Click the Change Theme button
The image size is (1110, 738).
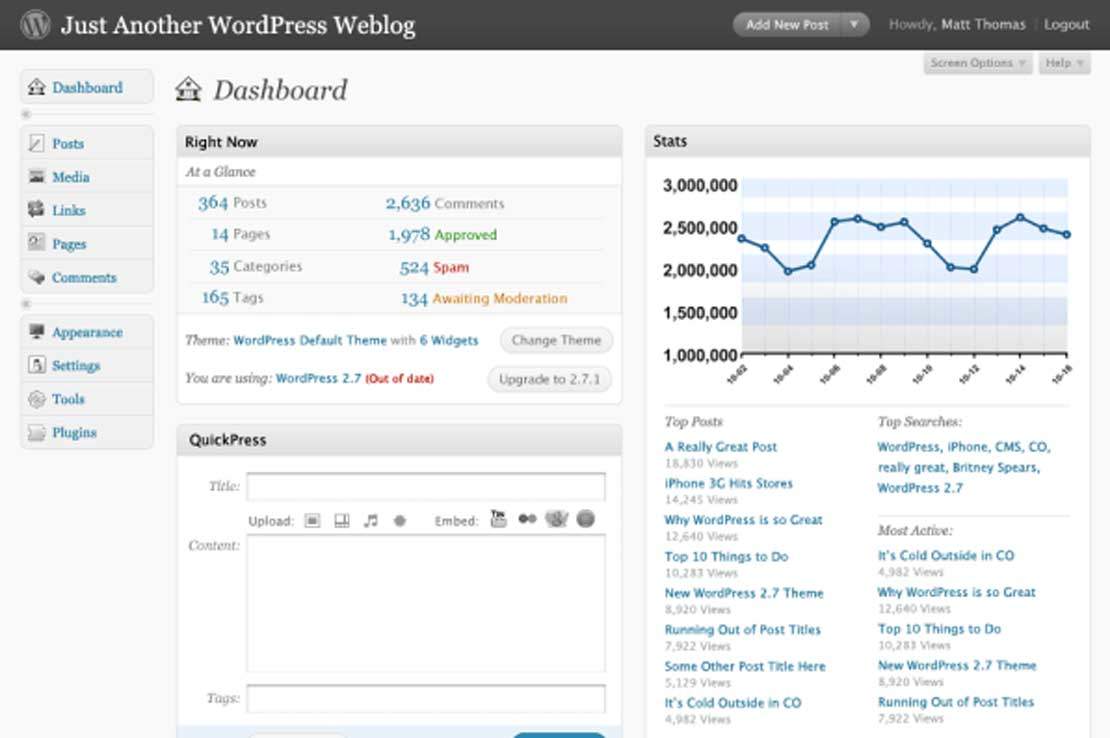tap(556, 340)
